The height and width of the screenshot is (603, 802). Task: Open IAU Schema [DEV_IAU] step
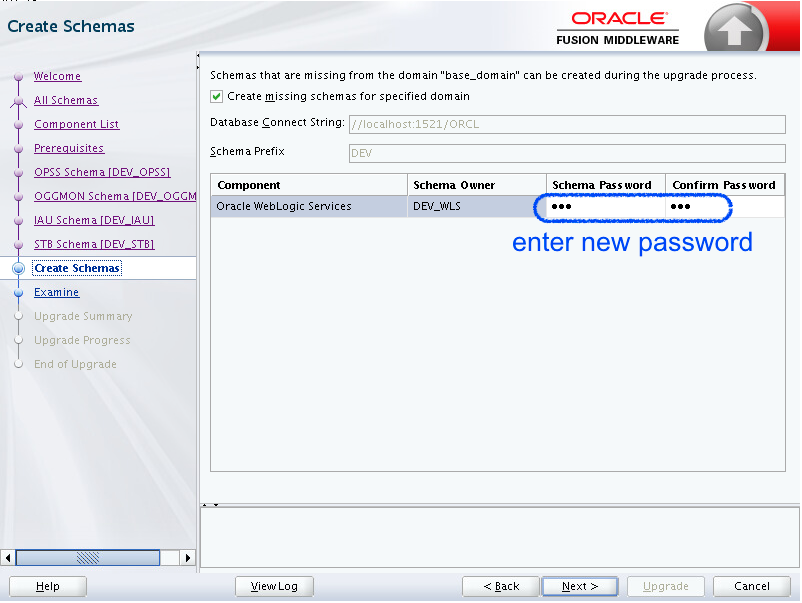tap(94, 220)
